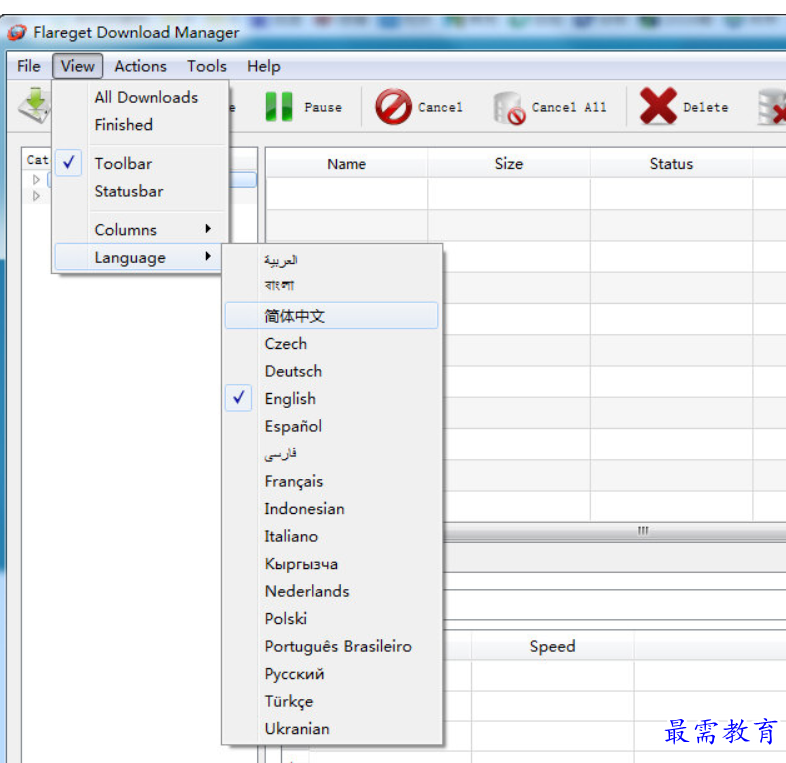Open the File menu
This screenshot has height=763, width=786.
[29, 66]
